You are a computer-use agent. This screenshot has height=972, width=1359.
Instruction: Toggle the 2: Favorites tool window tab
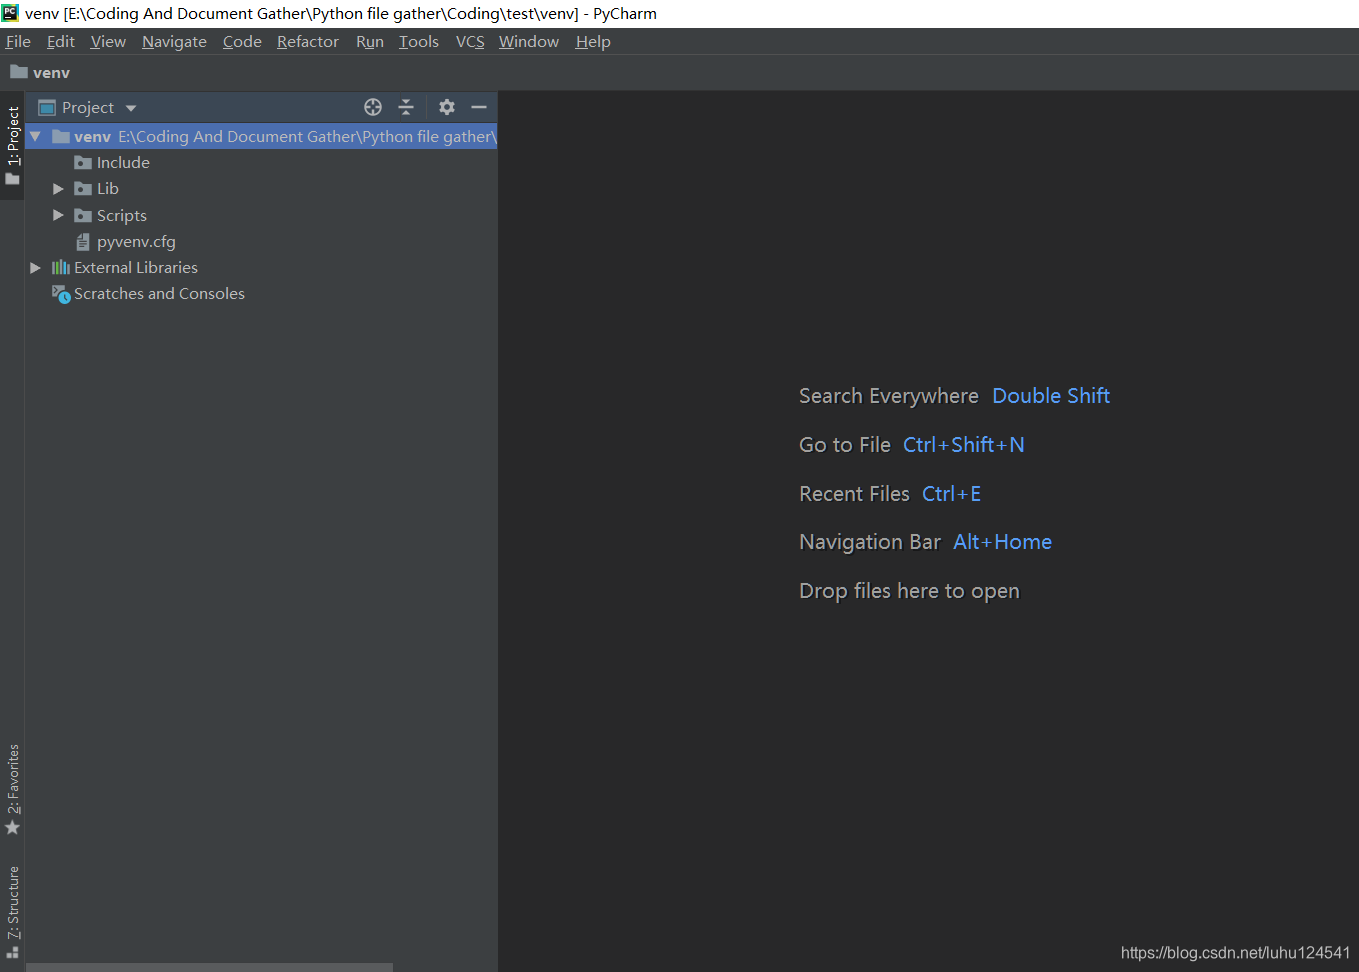[x=12, y=789]
